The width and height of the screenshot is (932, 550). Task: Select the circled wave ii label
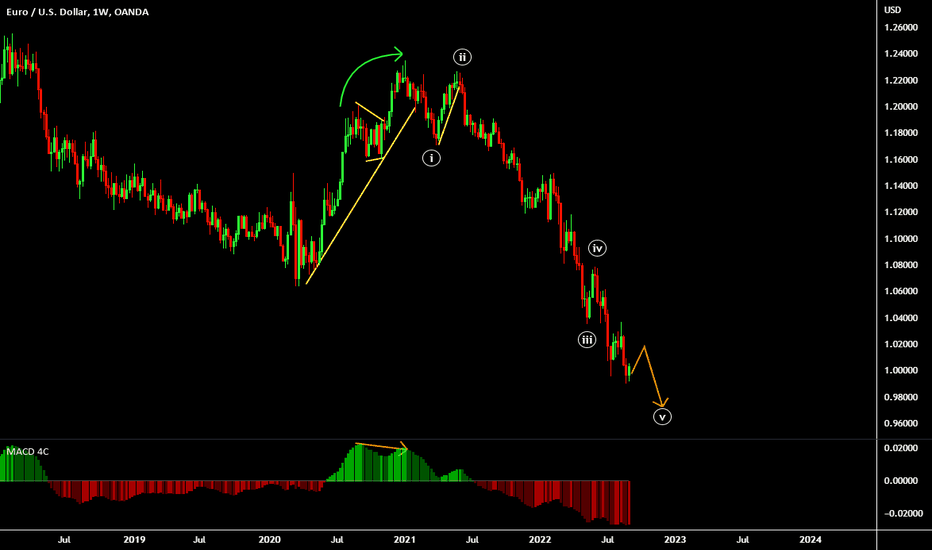[x=462, y=57]
